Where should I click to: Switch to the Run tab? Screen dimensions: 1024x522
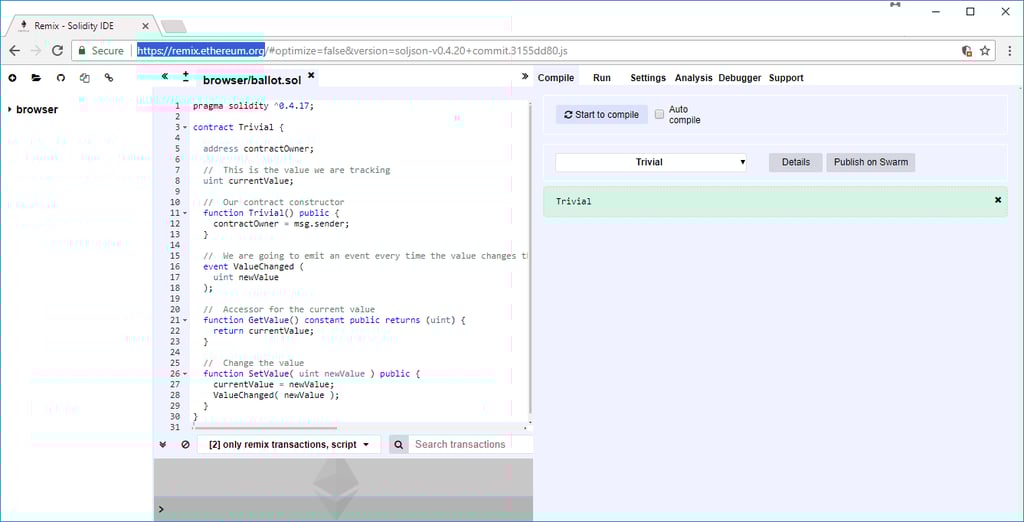(x=601, y=78)
